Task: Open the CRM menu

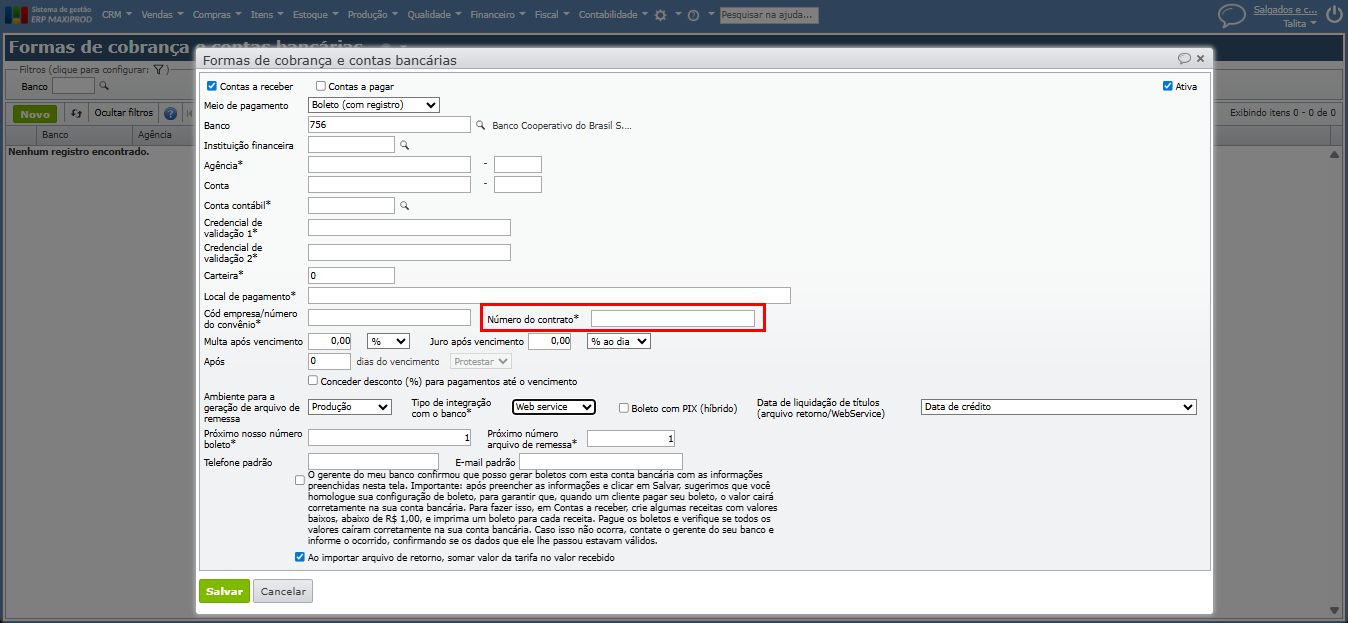Action: pyautogui.click(x=118, y=15)
